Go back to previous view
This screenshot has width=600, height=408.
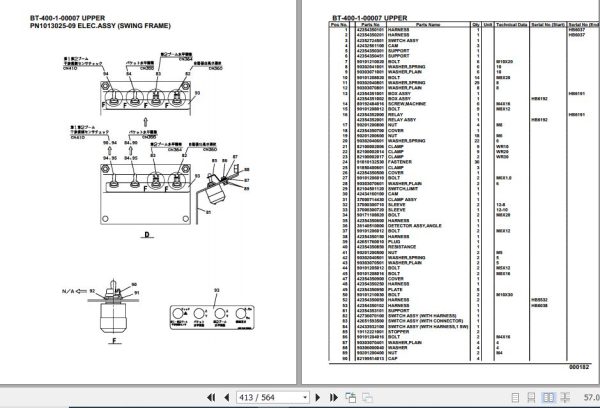pos(351,398)
